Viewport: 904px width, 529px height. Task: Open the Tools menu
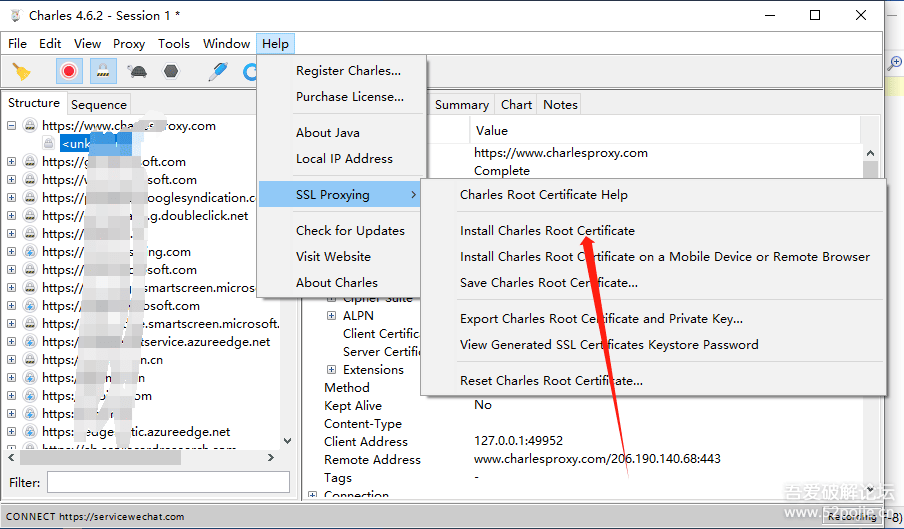[x=174, y=44]
